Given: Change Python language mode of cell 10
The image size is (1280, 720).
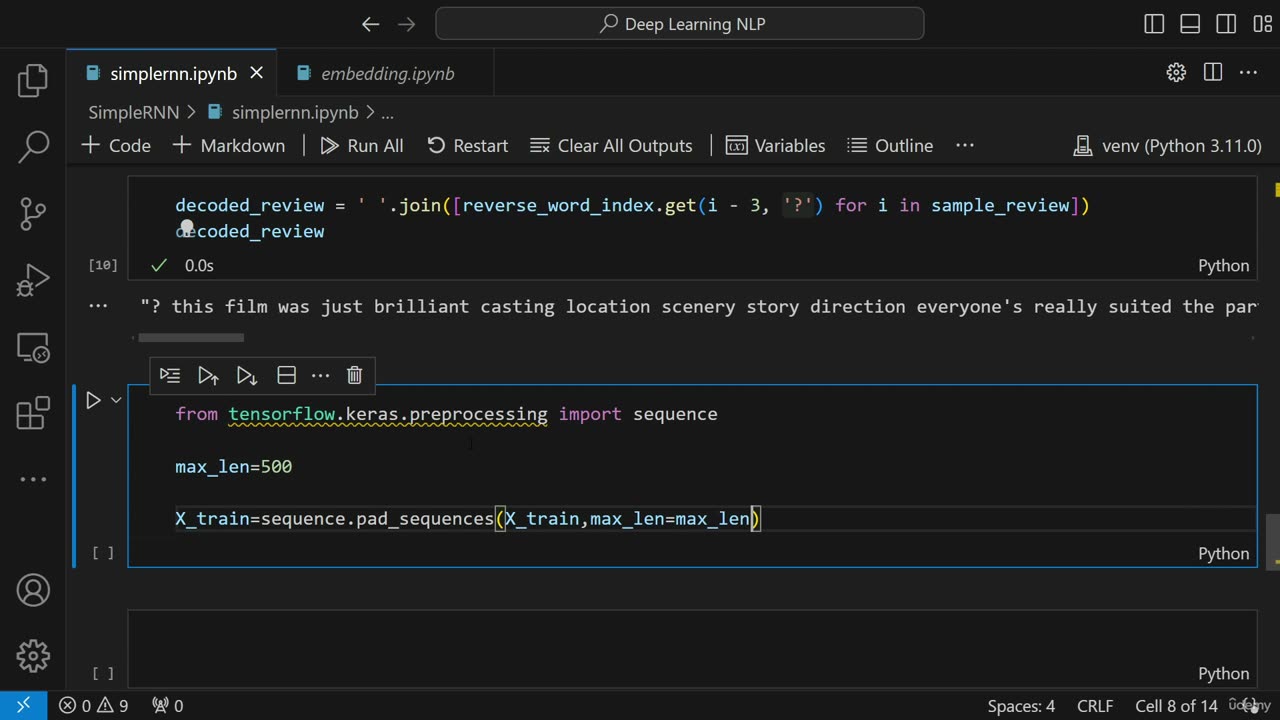Looking at the screenshot, I should click(x=1223, y=265).
